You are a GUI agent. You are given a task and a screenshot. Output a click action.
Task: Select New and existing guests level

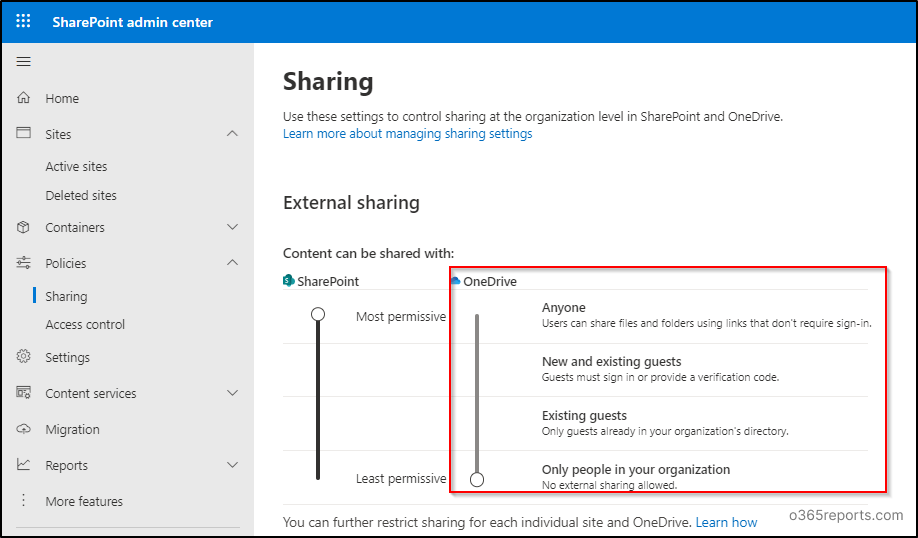tap(611, 361)
